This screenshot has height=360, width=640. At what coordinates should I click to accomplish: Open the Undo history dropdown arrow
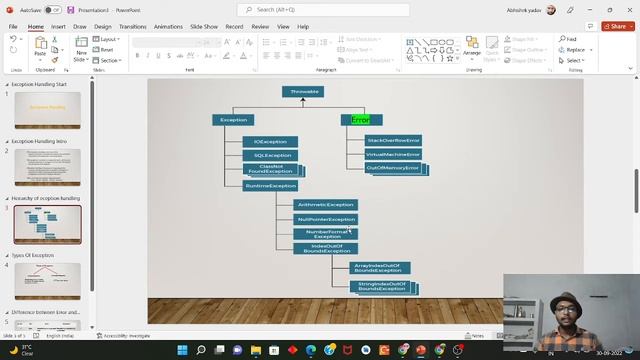pyautogui.click(x=21, y=39)
